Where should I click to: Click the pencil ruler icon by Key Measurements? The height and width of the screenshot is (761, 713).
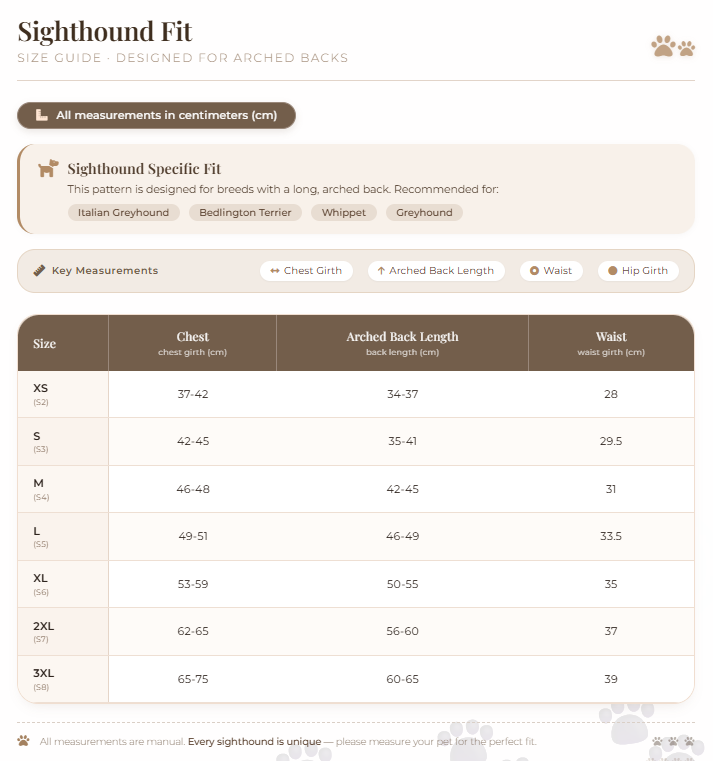[39, 271]
